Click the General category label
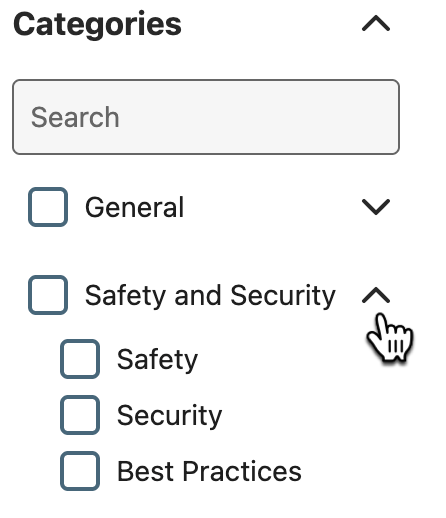Image resolution: width=446 pixels, height=518 pixels. point(134,207)
